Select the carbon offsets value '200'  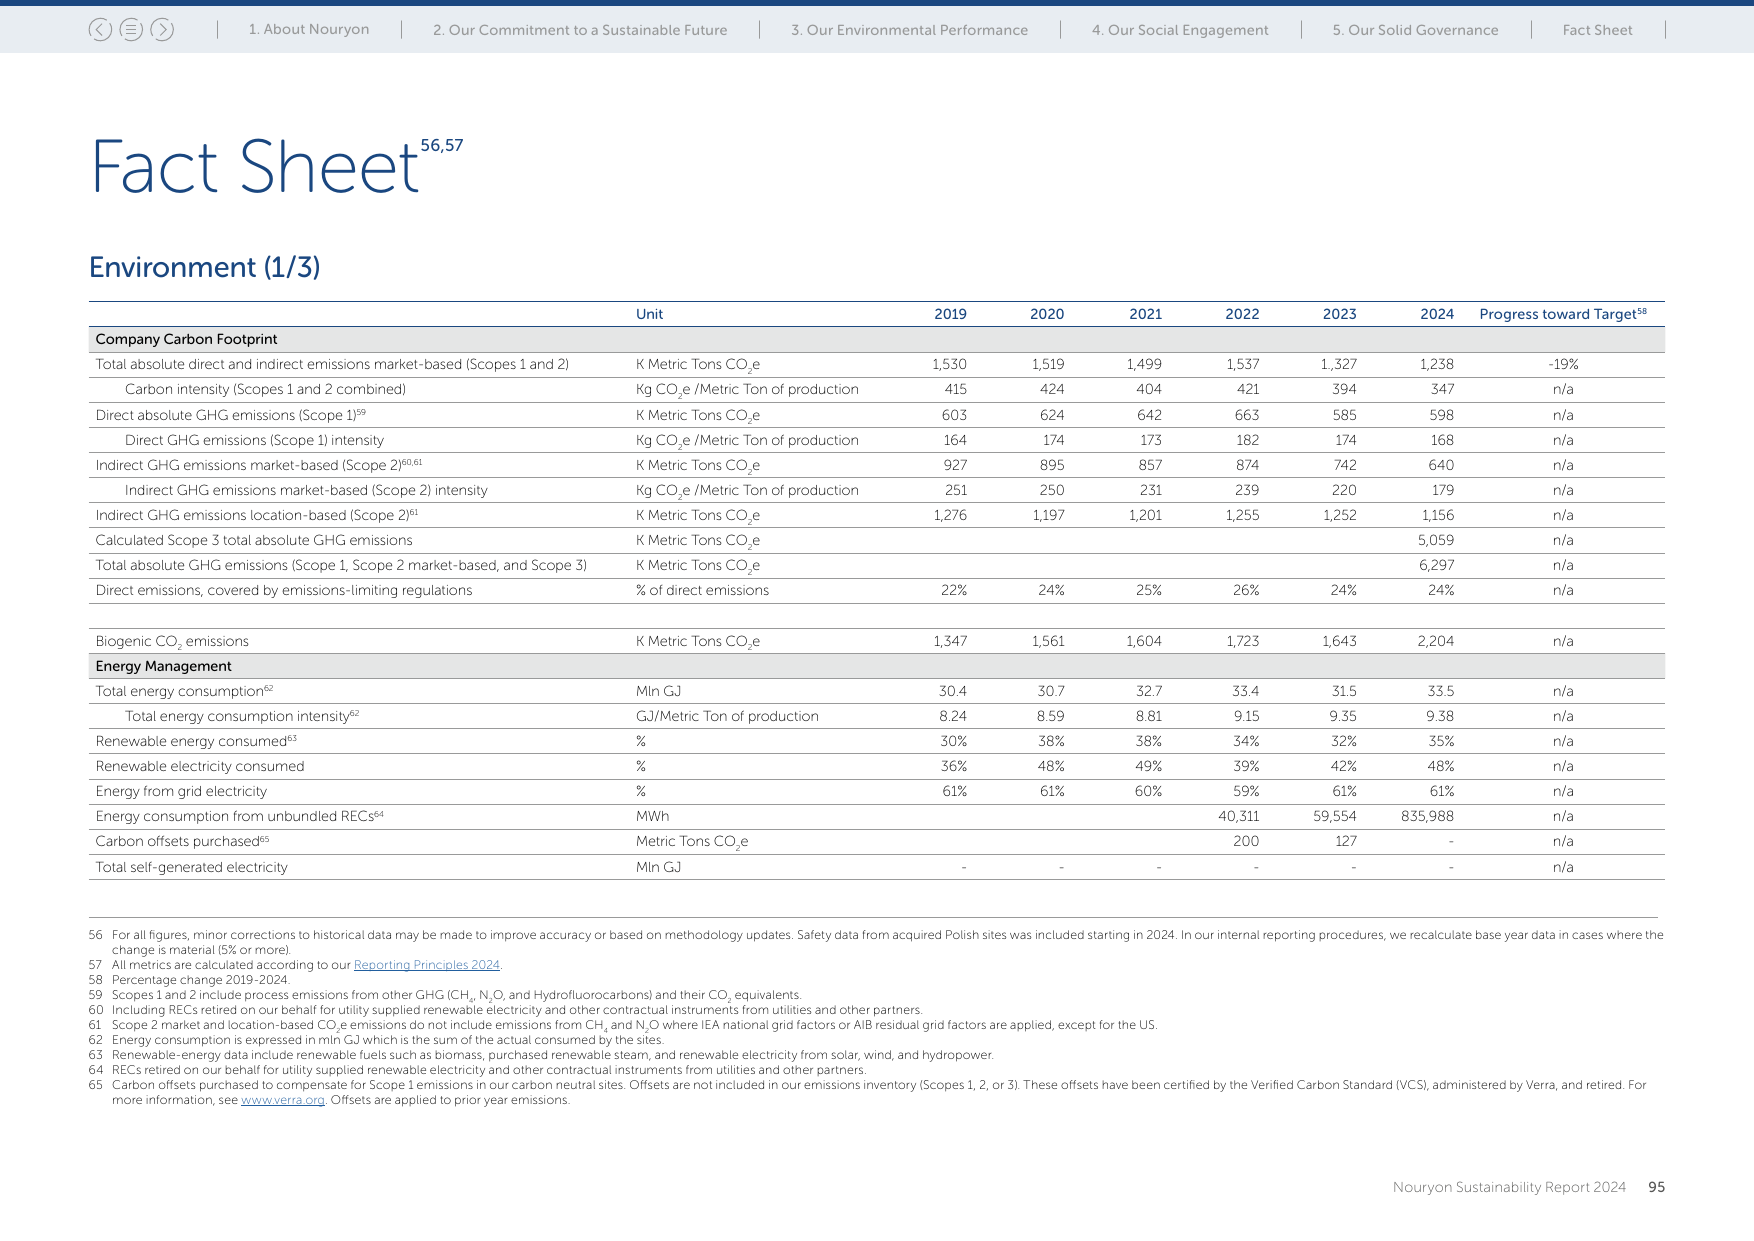[1246, 842]
